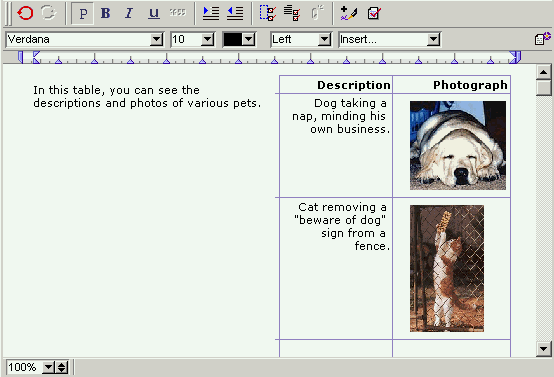Open the font size 10 dropdown

pyautogui.click(x=208, y=39)
